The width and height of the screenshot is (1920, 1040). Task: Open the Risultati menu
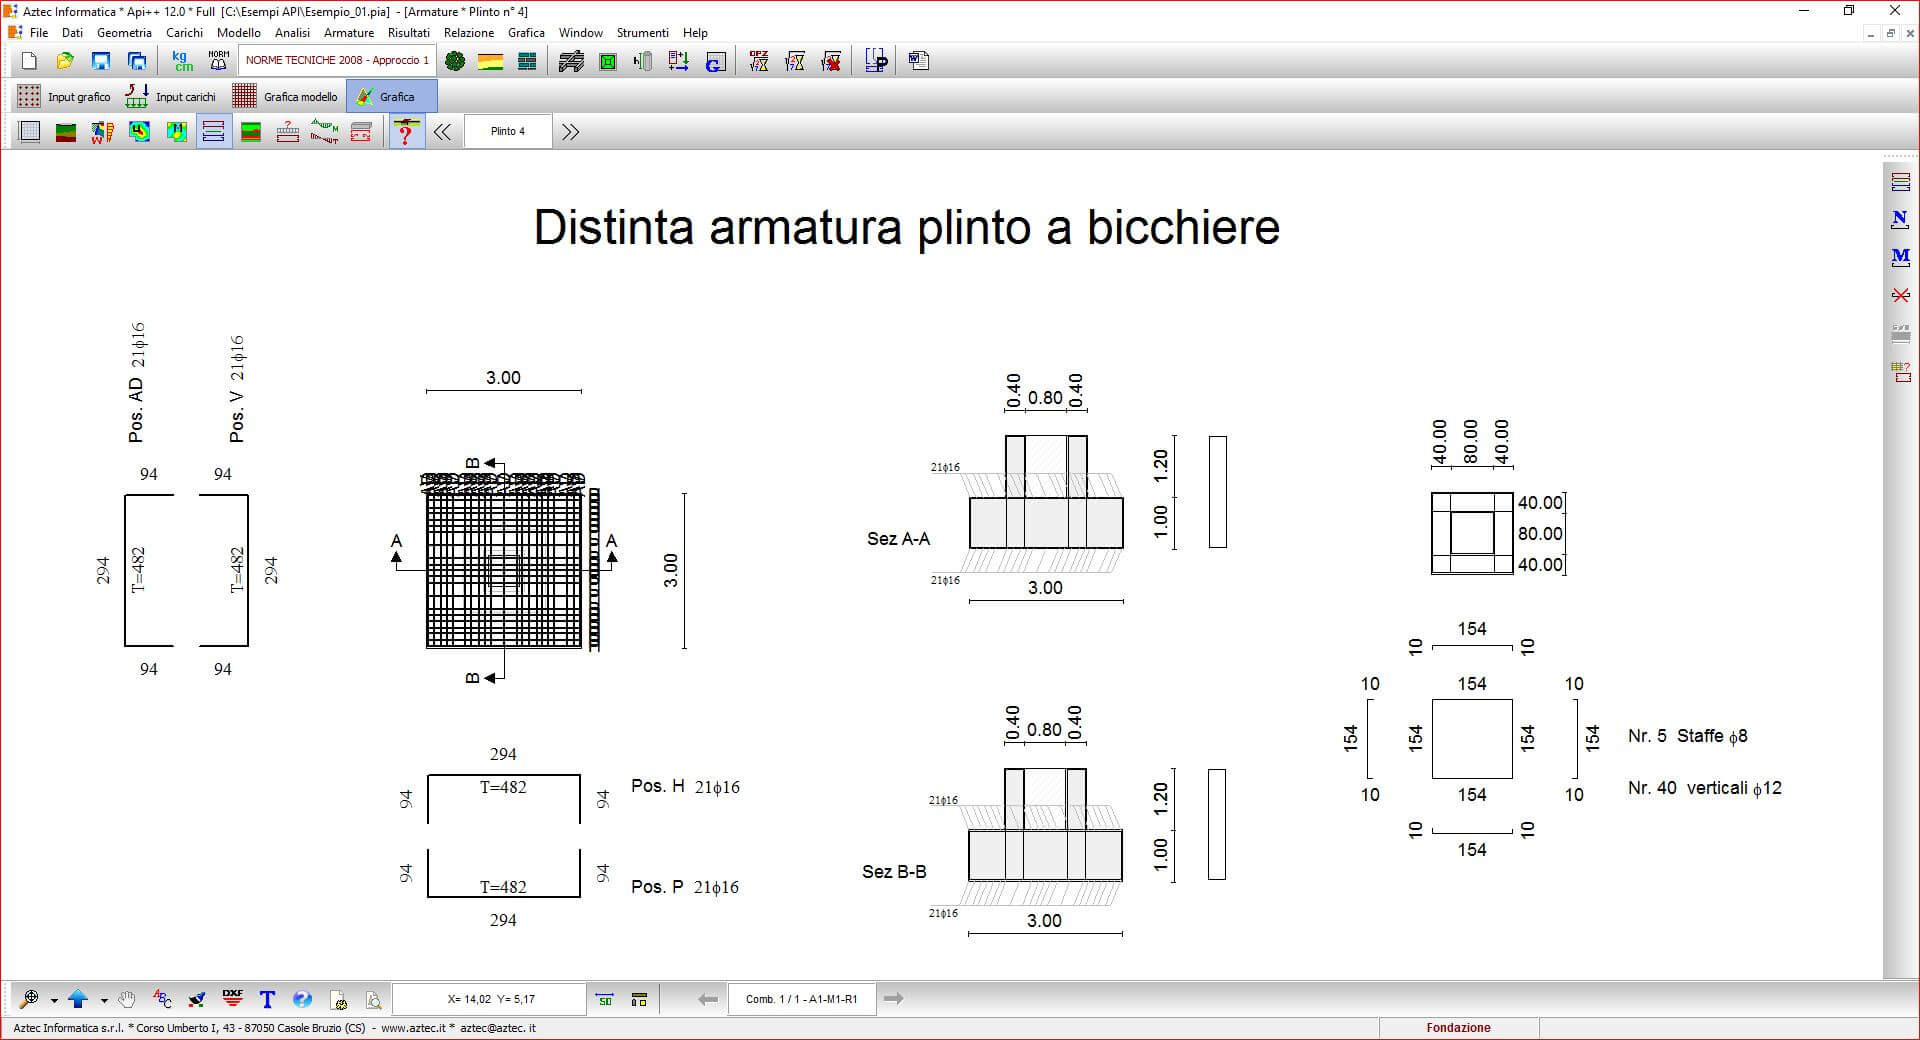[408, 33]
